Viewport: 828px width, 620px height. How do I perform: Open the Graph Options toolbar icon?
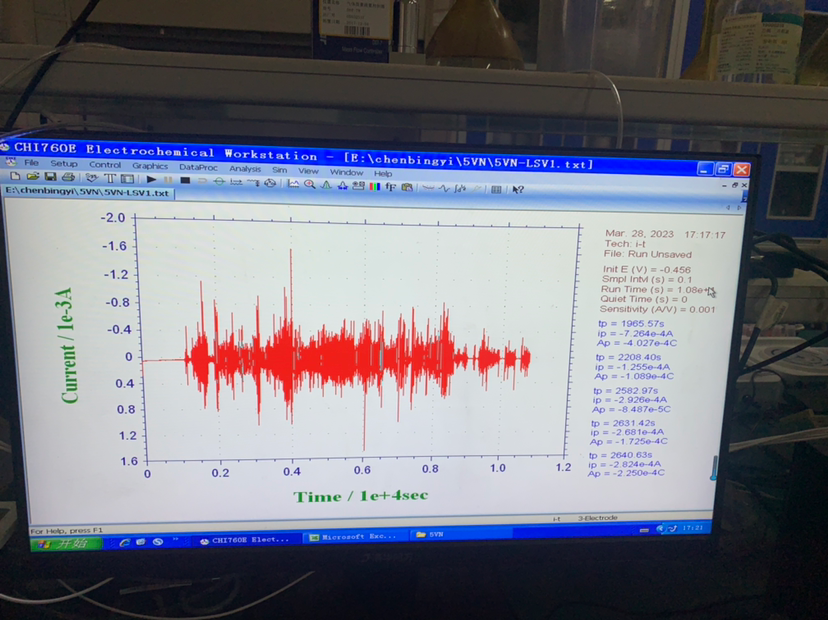pyautogui.click(x=358, y=186)
